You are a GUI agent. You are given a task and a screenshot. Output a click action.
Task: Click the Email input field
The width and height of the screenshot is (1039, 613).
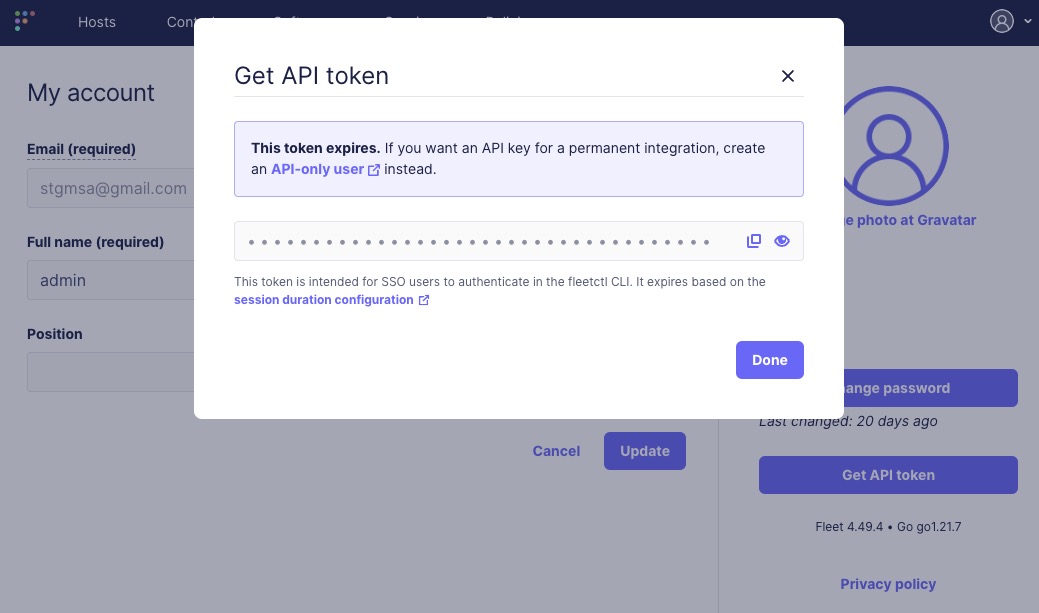pos(112,188)
